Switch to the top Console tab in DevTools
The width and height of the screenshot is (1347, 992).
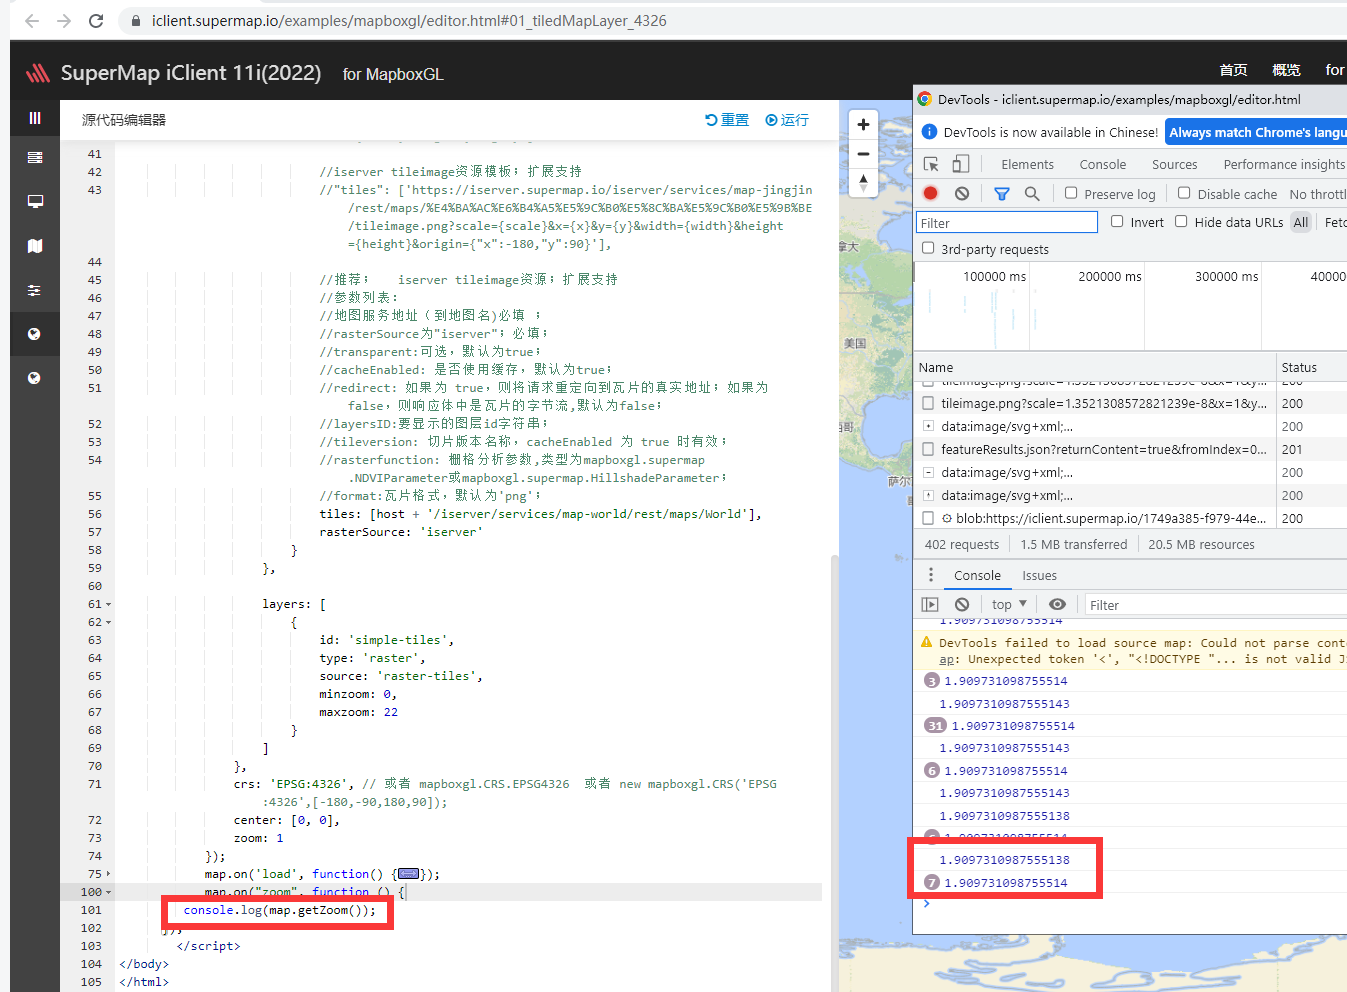1102,164
